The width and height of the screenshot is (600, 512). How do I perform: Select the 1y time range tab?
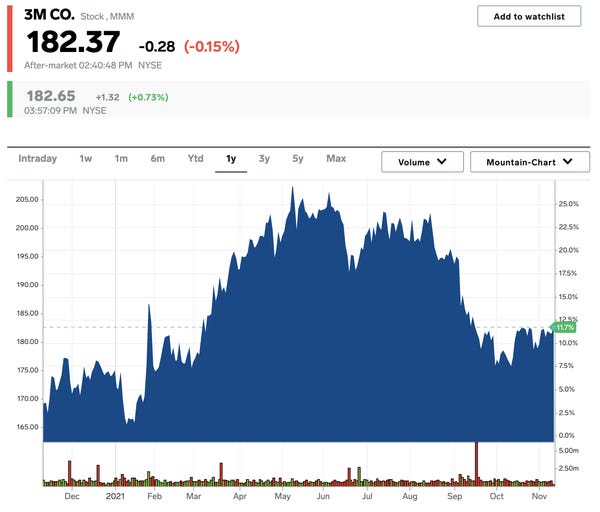pos(231,158)
